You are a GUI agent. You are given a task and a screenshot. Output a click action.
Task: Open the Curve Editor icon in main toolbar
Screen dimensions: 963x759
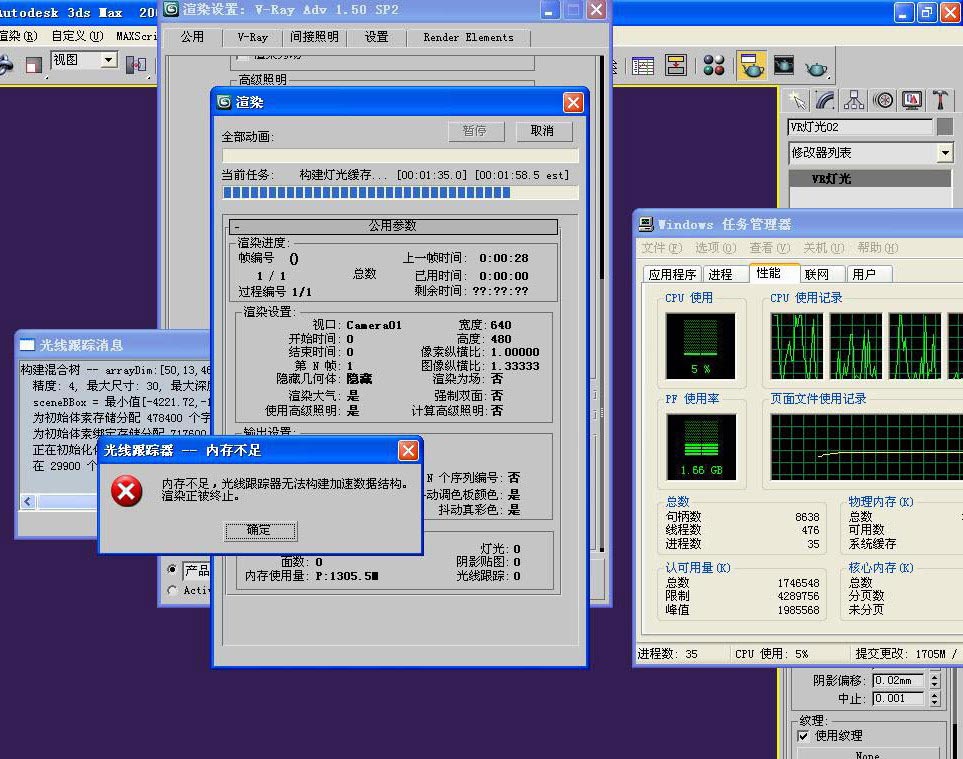[643, 66]
